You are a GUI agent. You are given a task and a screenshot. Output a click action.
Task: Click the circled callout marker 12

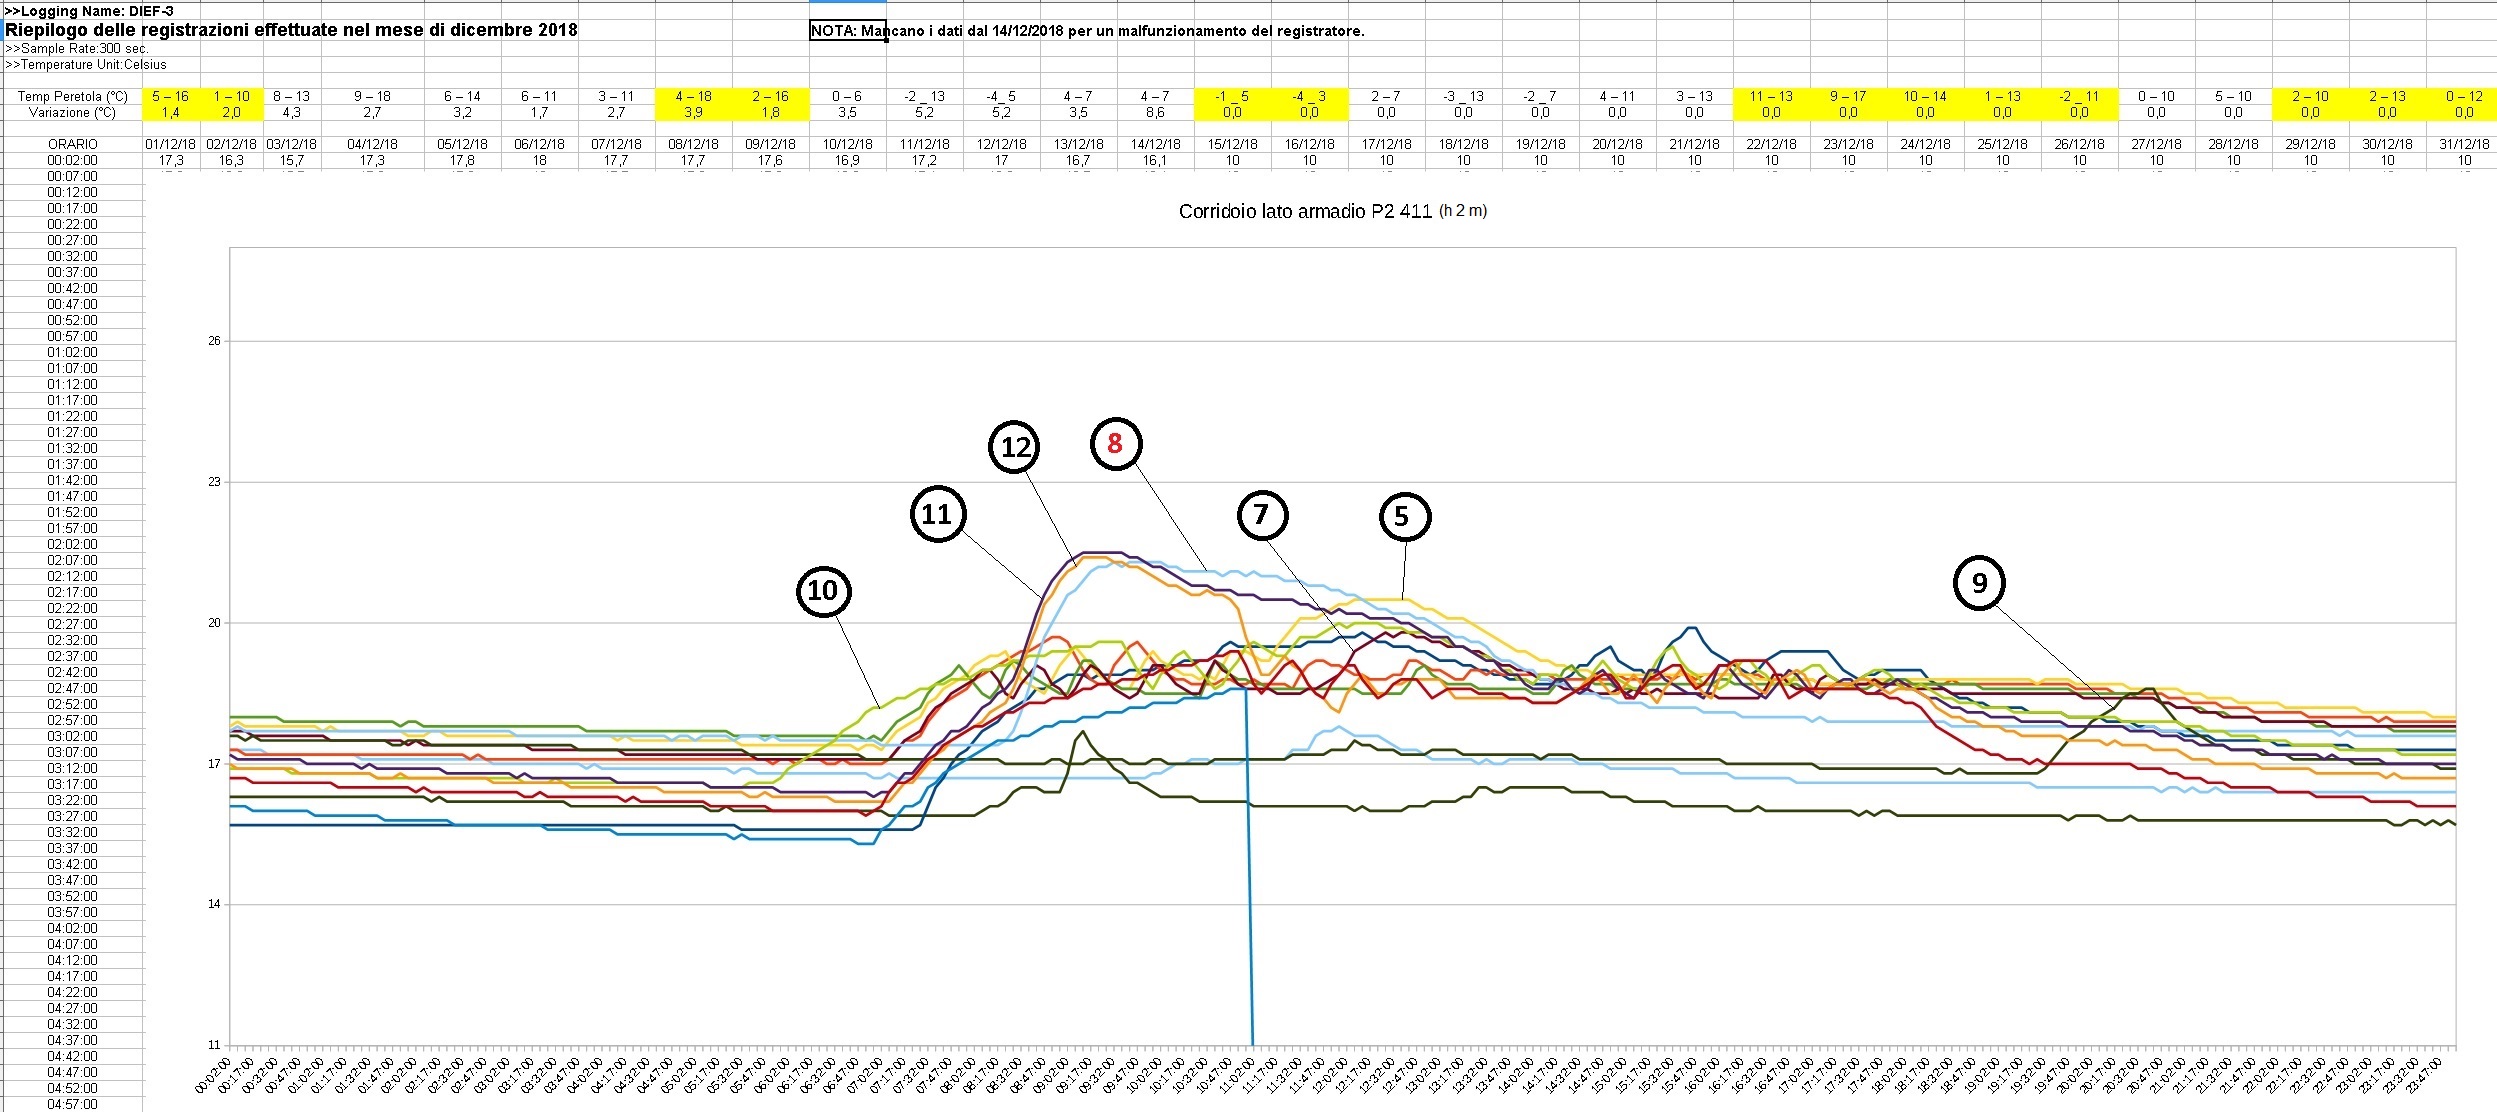coord(1014,447)
